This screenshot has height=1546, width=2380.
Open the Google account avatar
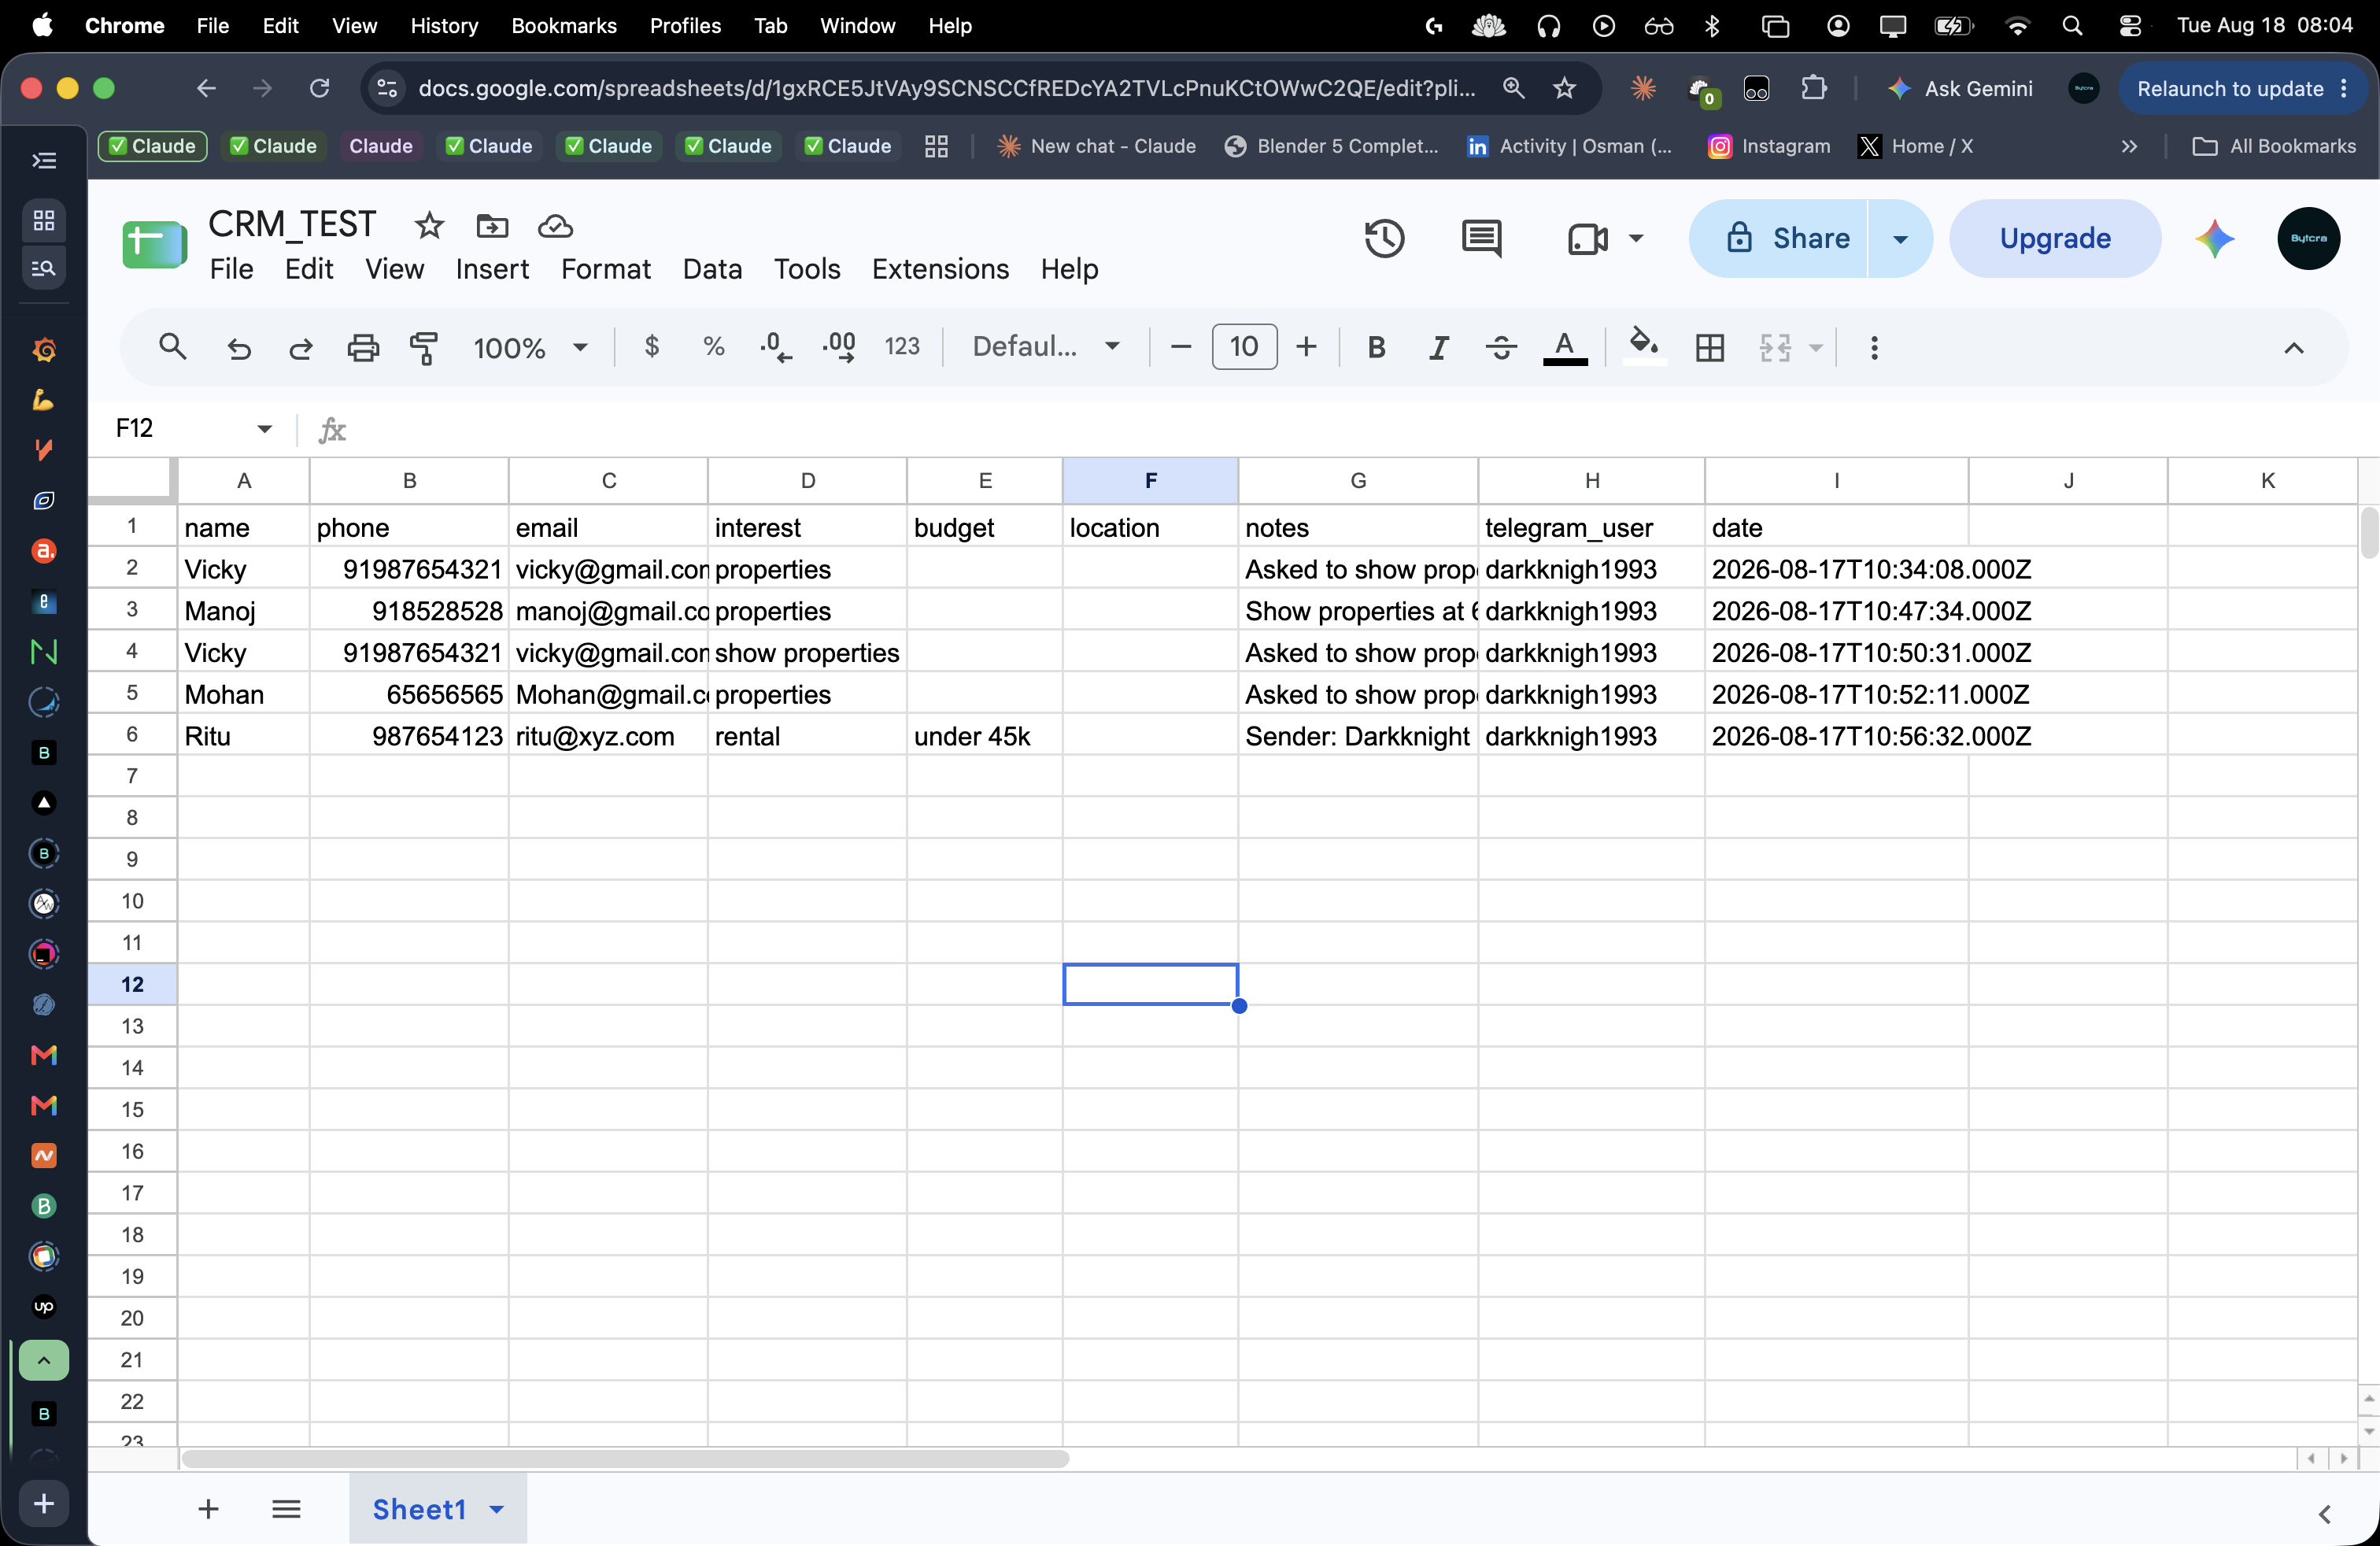[2308, 238]
